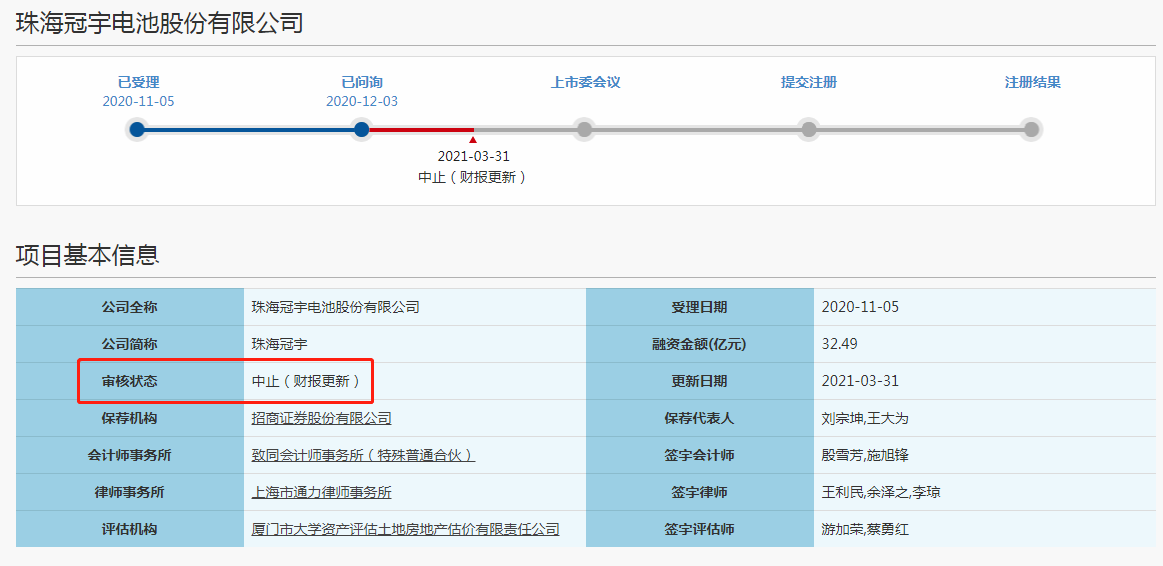The height and width of the screenshot is (566, 1163).
Task: Click the 殷雪芳,施旭锋 accountants value
Action: click(866, 455)
